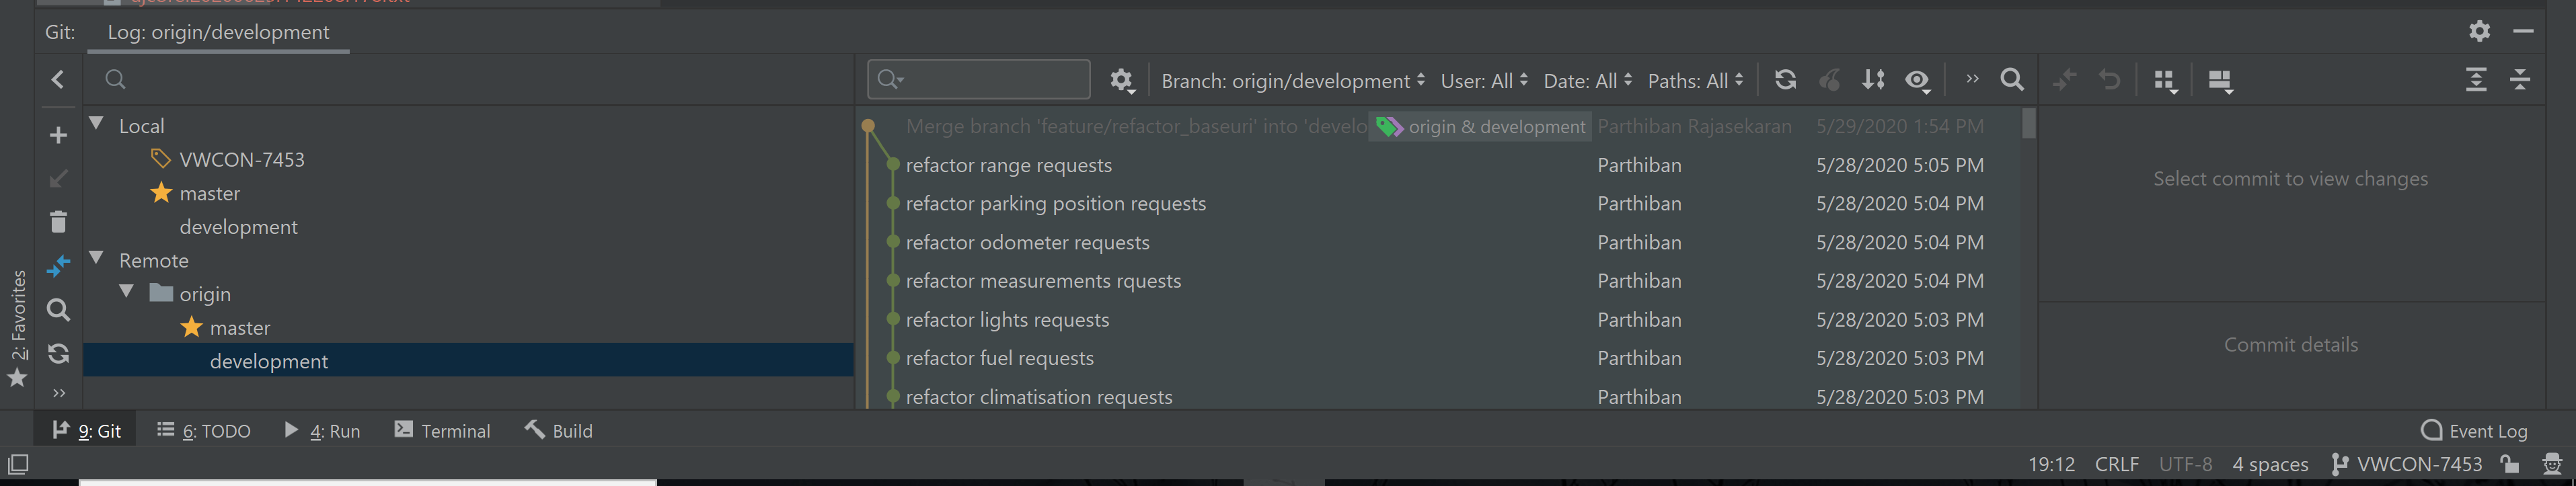This screenshot has width=2576, height=486.
Task: Click the VWCON-7453 branch widget in status bar
Action: point(2407,464)
